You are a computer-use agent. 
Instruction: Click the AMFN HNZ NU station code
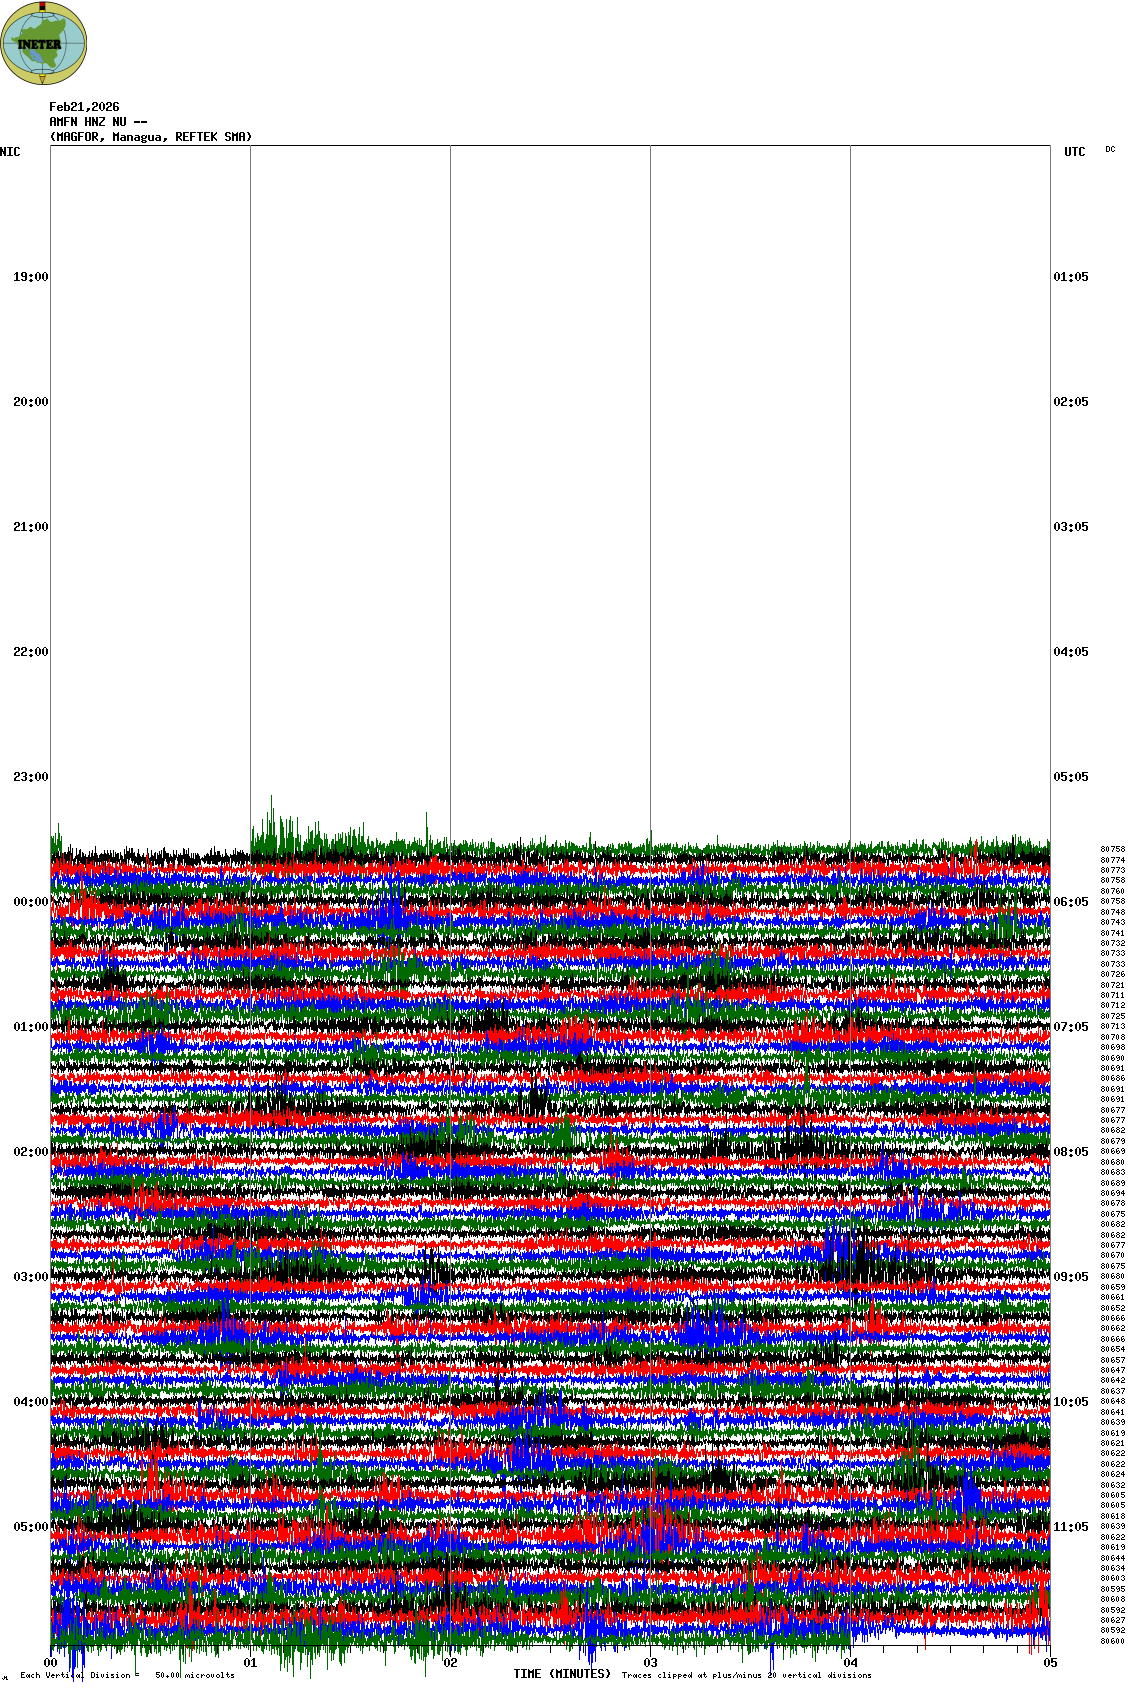tap(98, 122)
